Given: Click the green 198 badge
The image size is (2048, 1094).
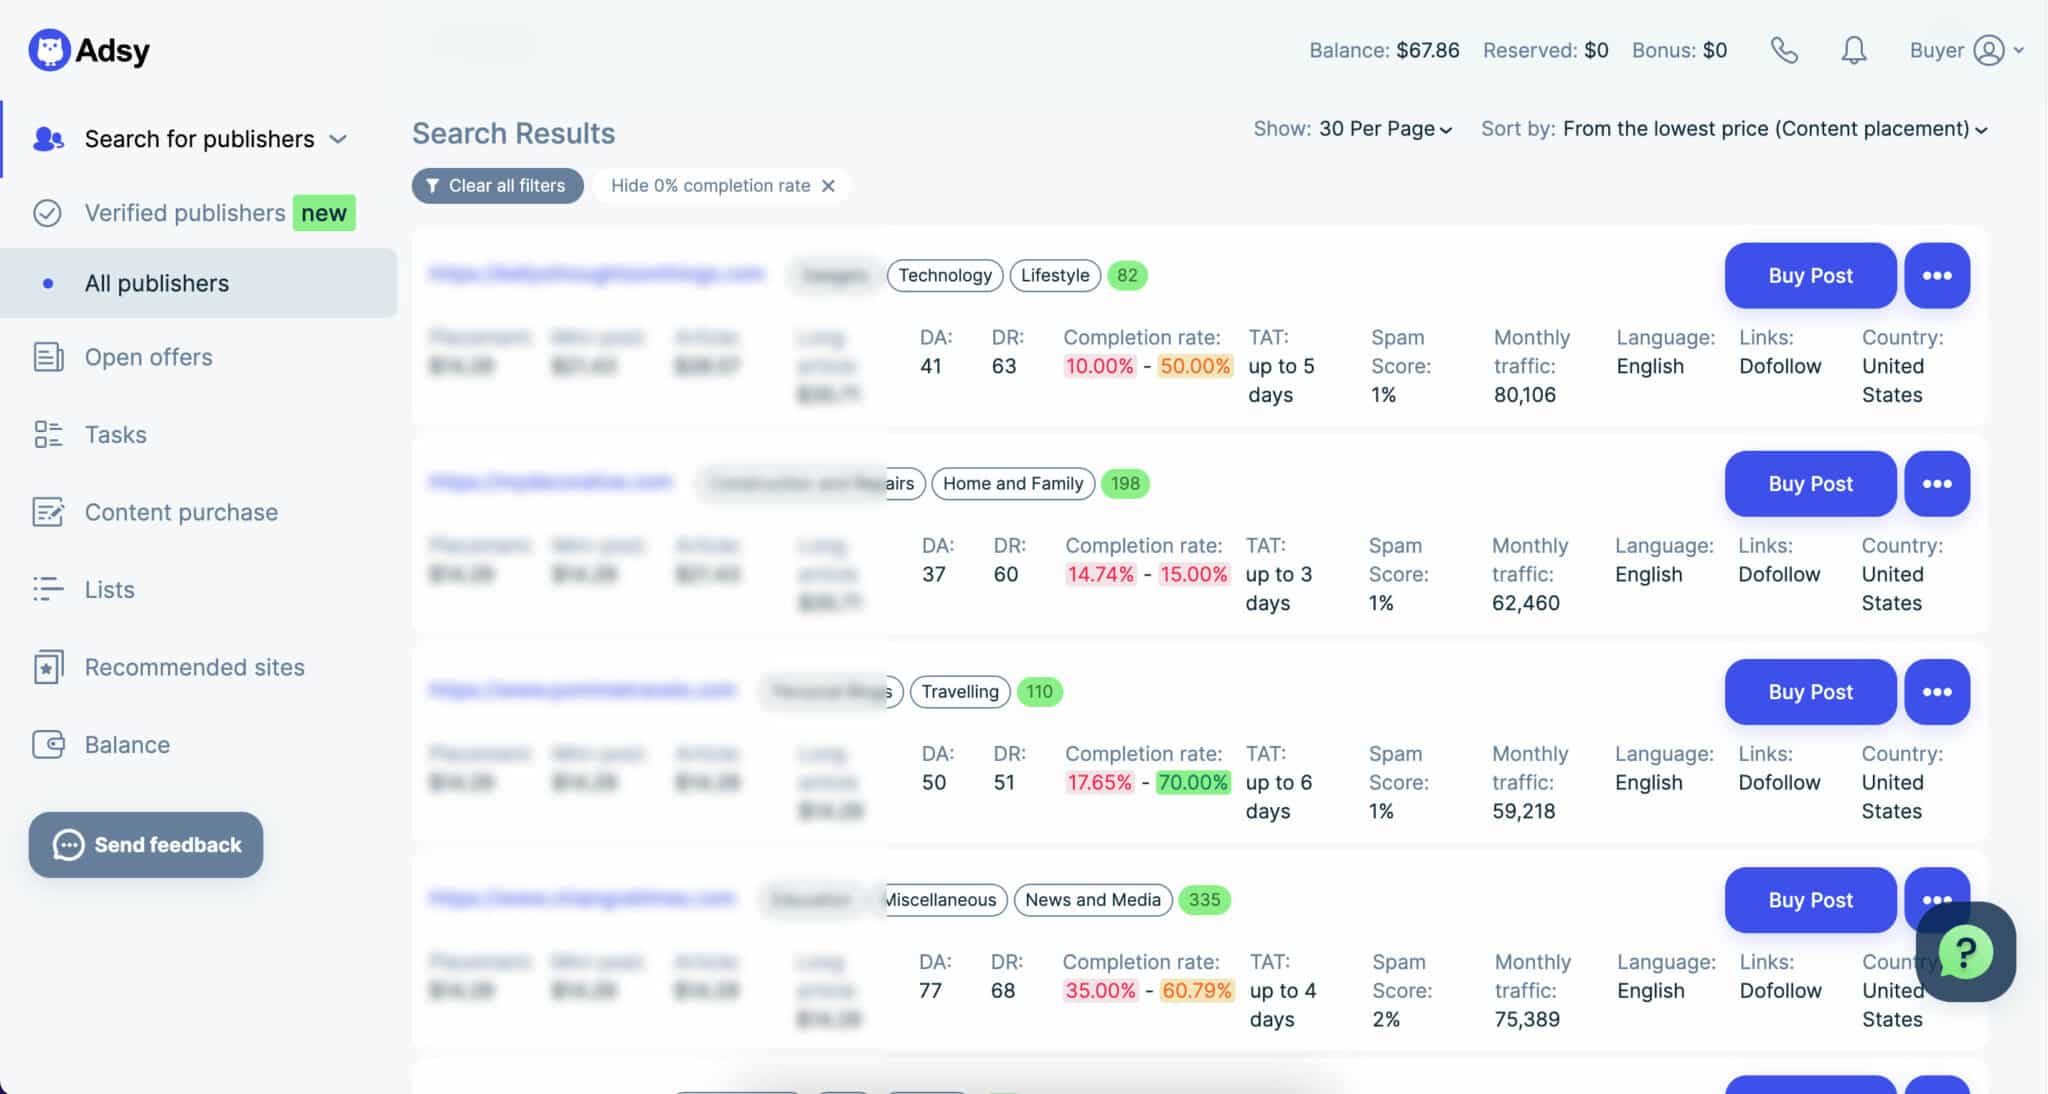Looking at the screenshot, I should tap(1125, 483).
